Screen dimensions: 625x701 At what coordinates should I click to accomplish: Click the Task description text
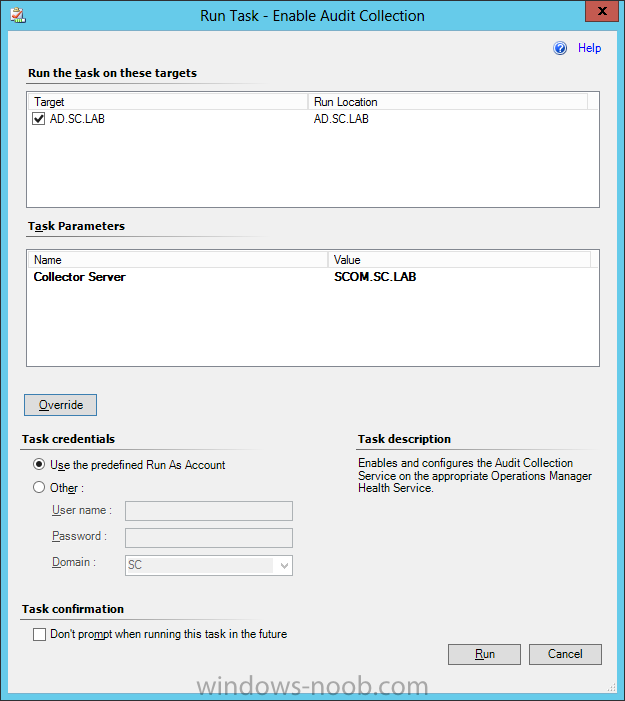475,476
